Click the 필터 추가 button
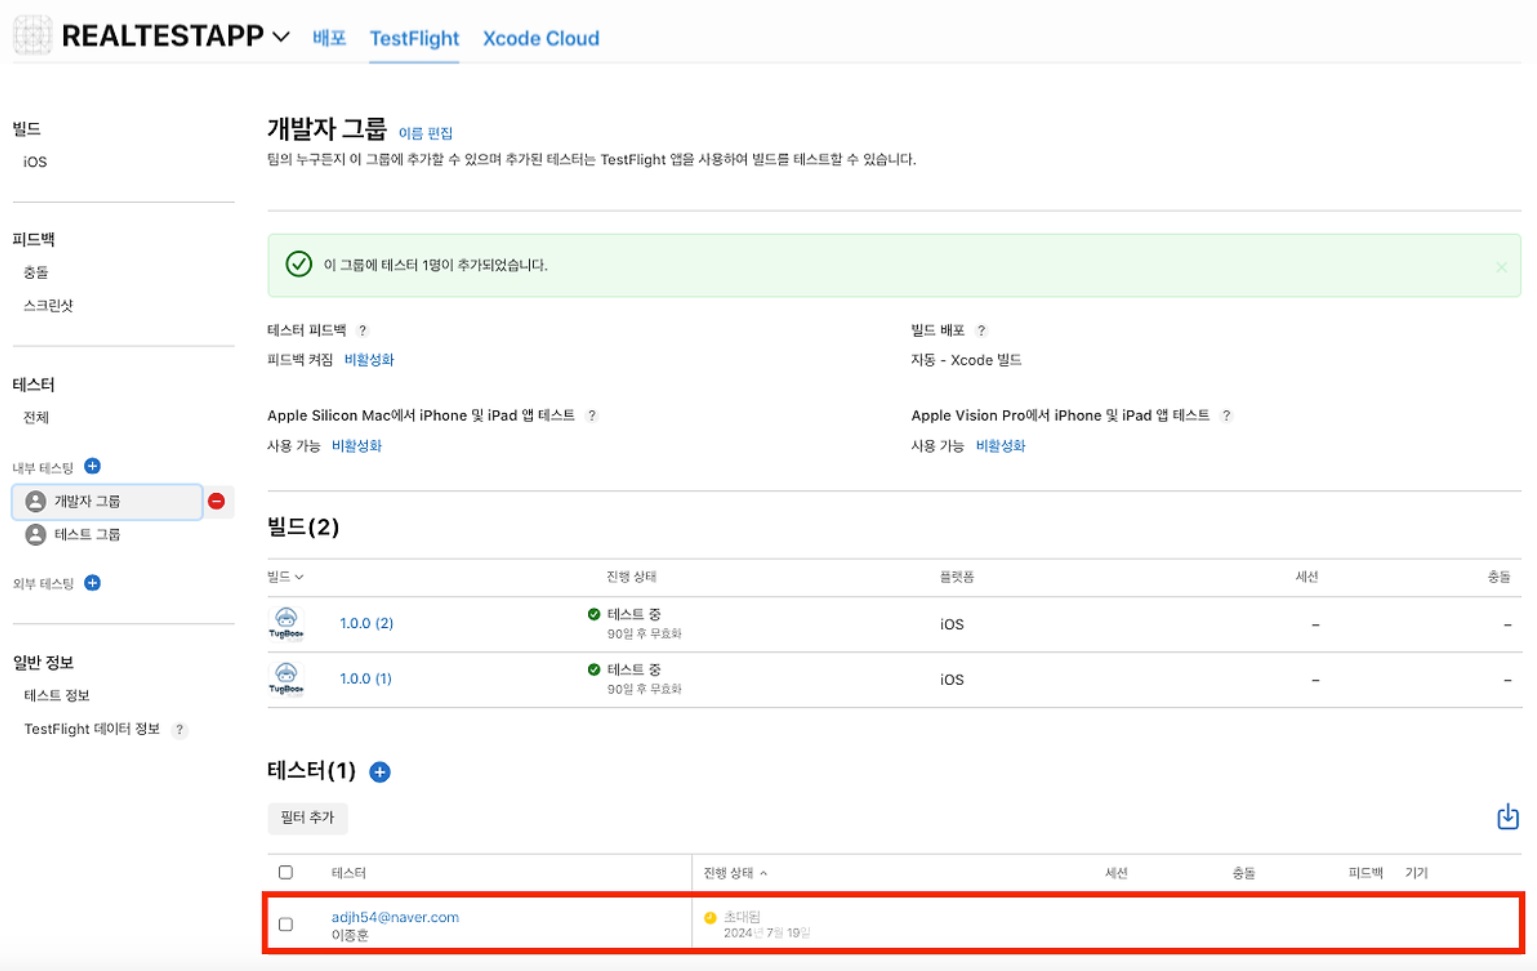The image size is (1537, 971). pyautogui.click(x=308, y=818)
